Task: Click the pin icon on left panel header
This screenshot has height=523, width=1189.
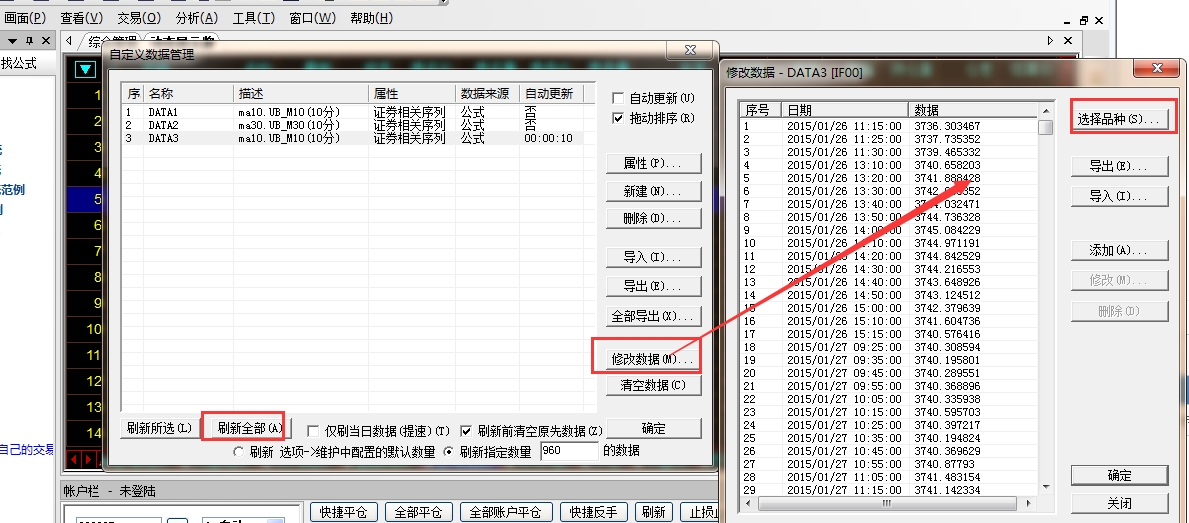Action: tap(30, 40)
